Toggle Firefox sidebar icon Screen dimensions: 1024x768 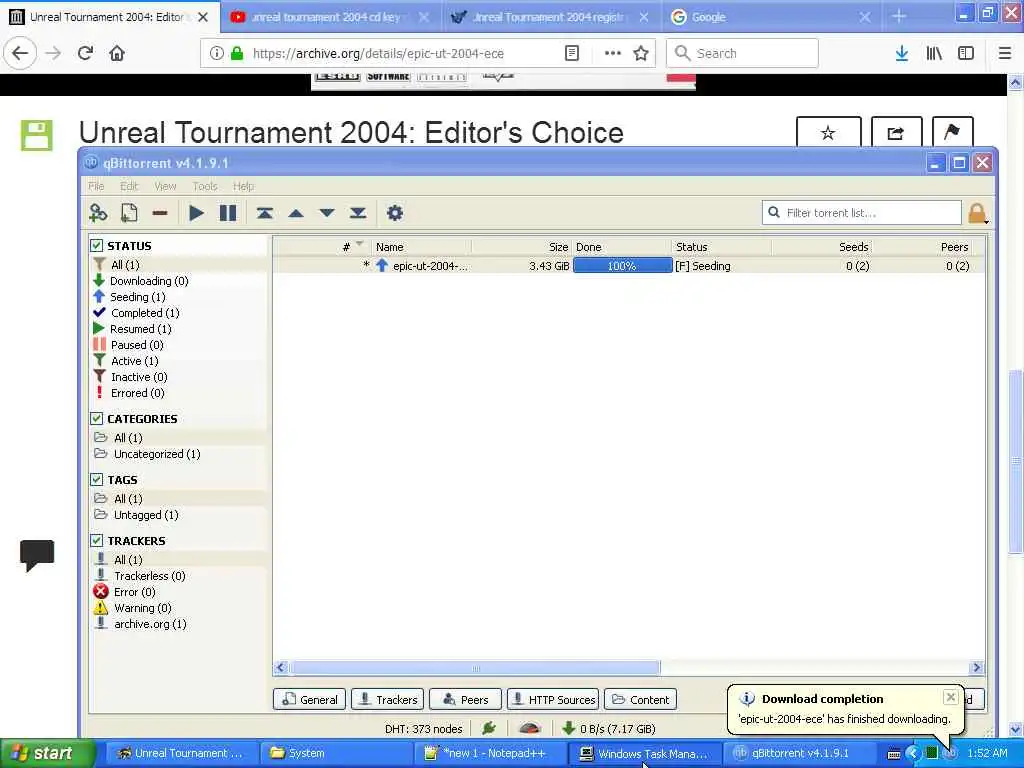966,53
